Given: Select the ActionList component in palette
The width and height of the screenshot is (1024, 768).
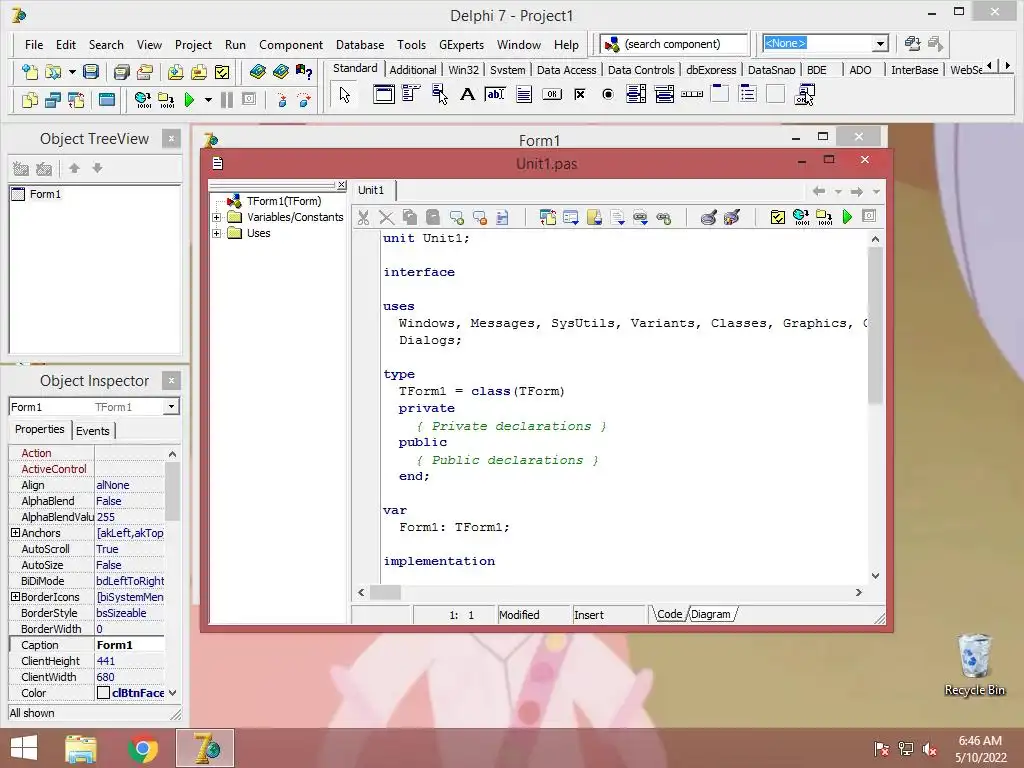Looking at the screenshot, I should [805, 95].
